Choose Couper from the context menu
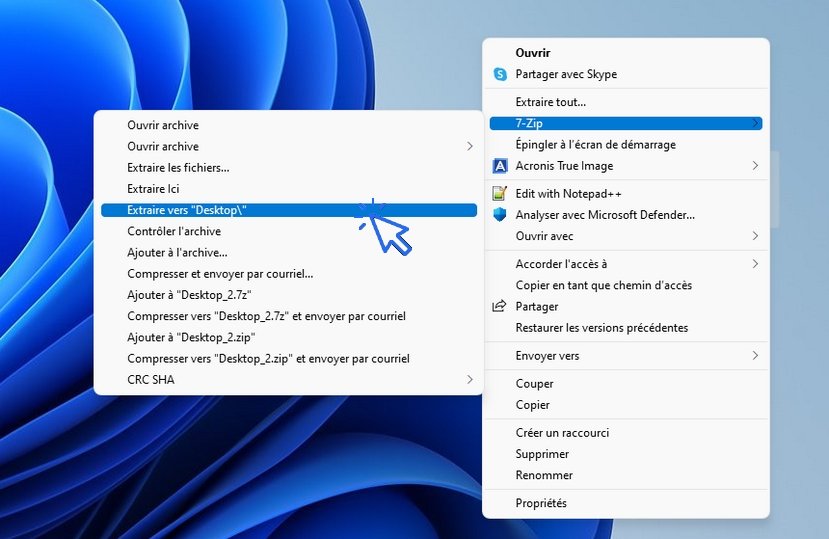Screen dimensions: 829x539 (625, 383)
